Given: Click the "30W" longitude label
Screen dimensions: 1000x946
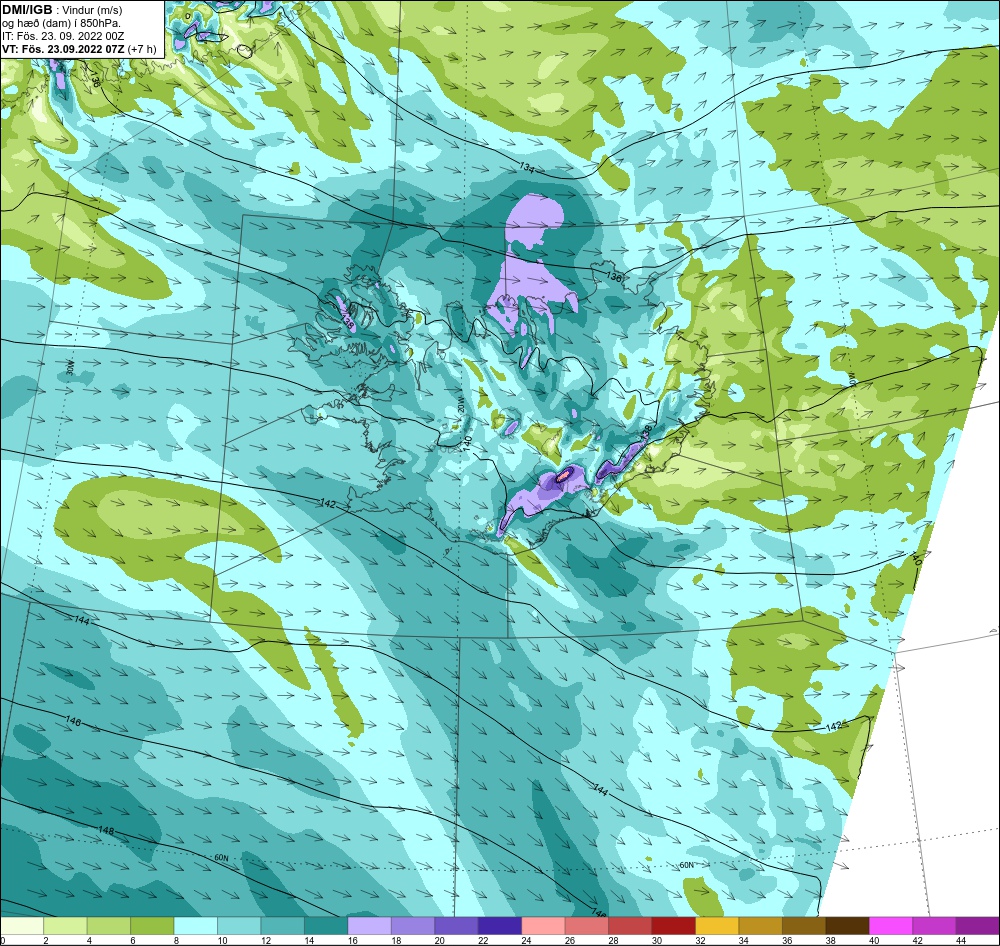Looking at the screenshot, I should click(x=70, y=368).
